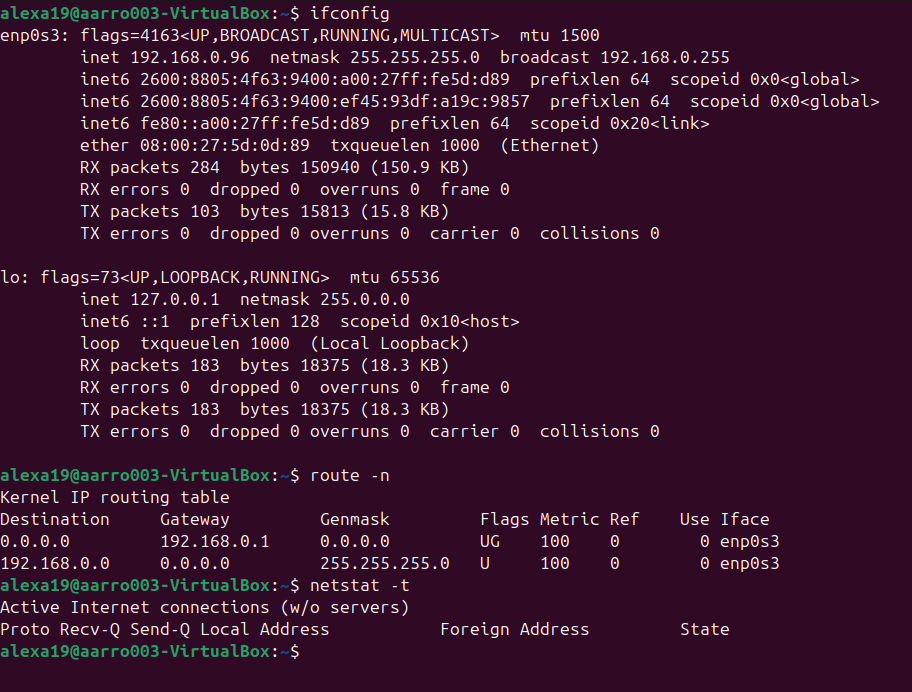Click the route -n command text
The image size is (912, 692).
tap(350, 475)
